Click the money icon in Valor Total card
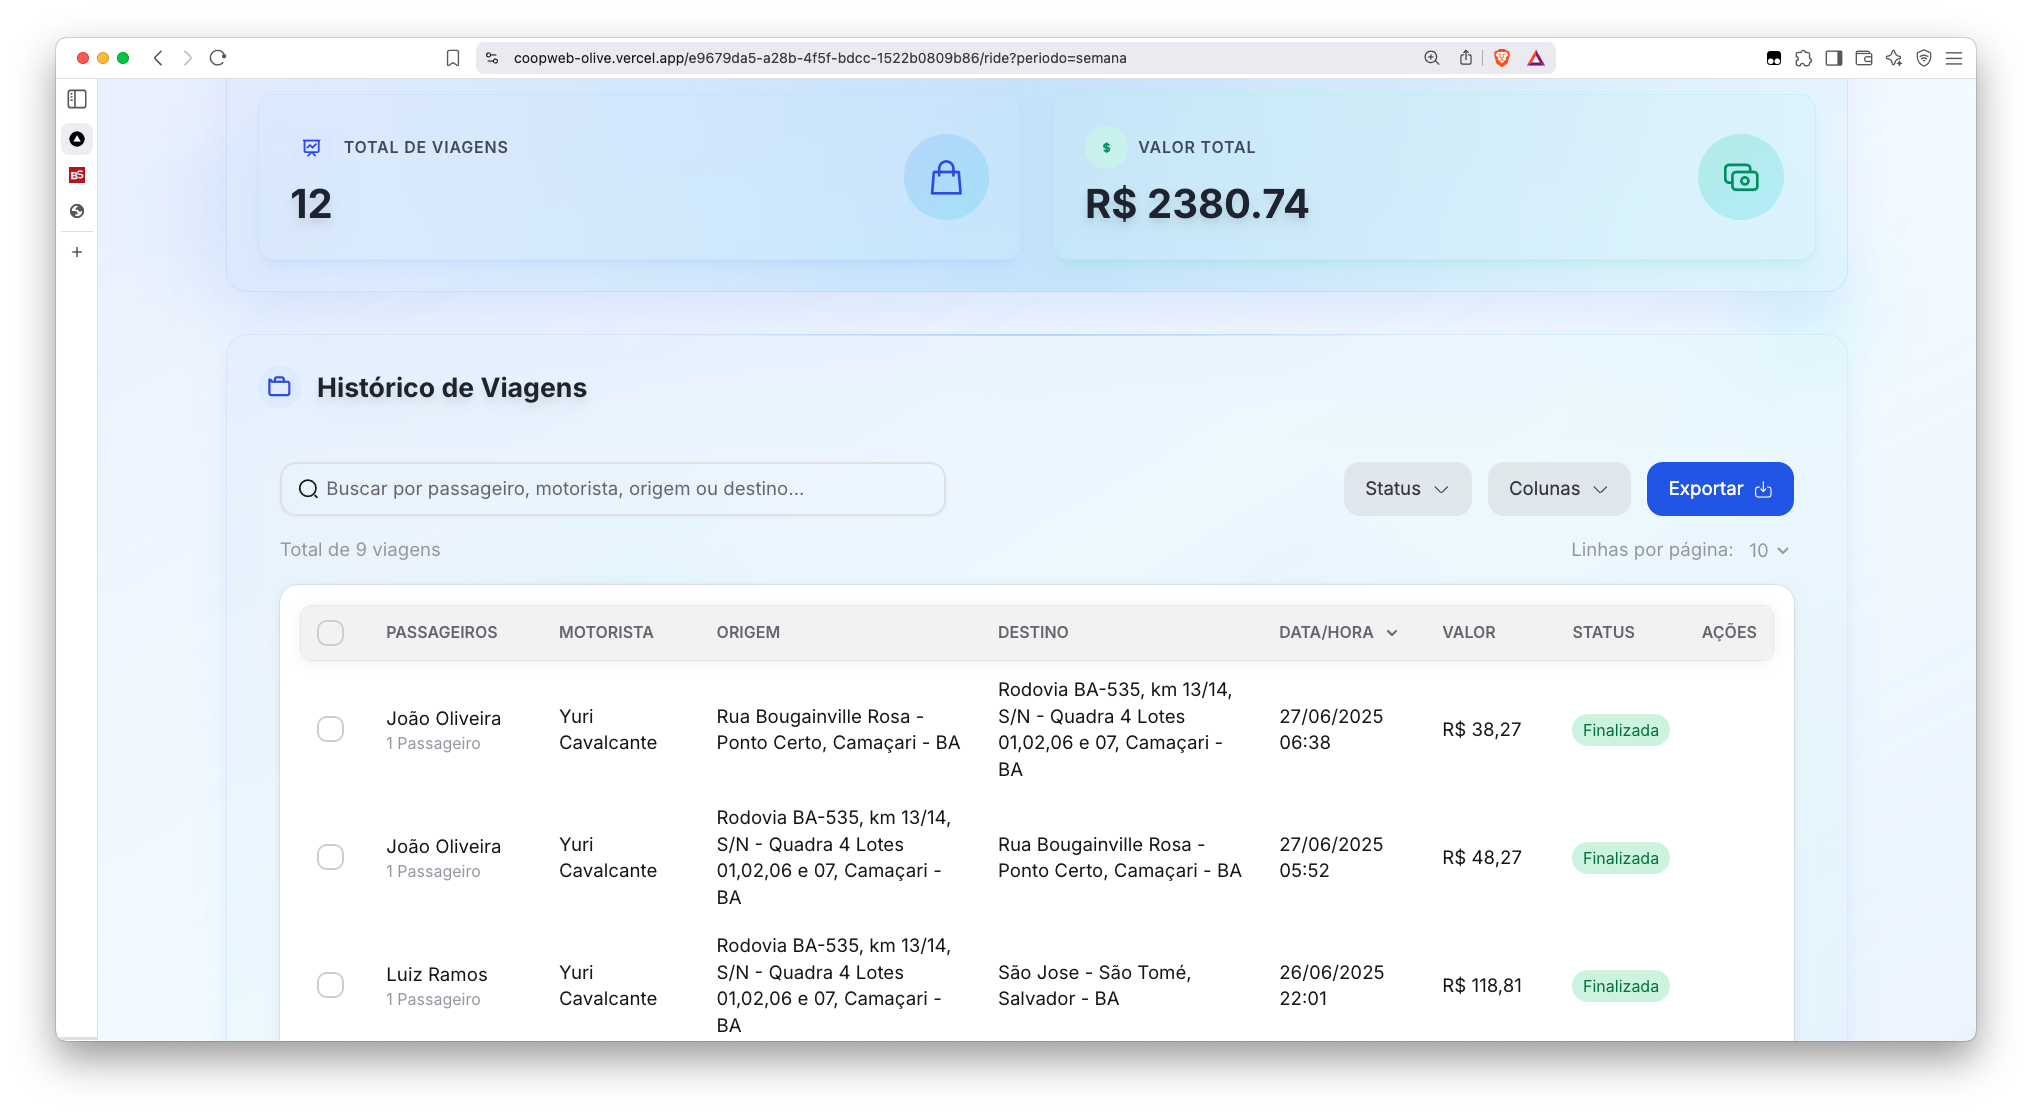This screenshot has height=1115, width=2032. [1740, 178]
